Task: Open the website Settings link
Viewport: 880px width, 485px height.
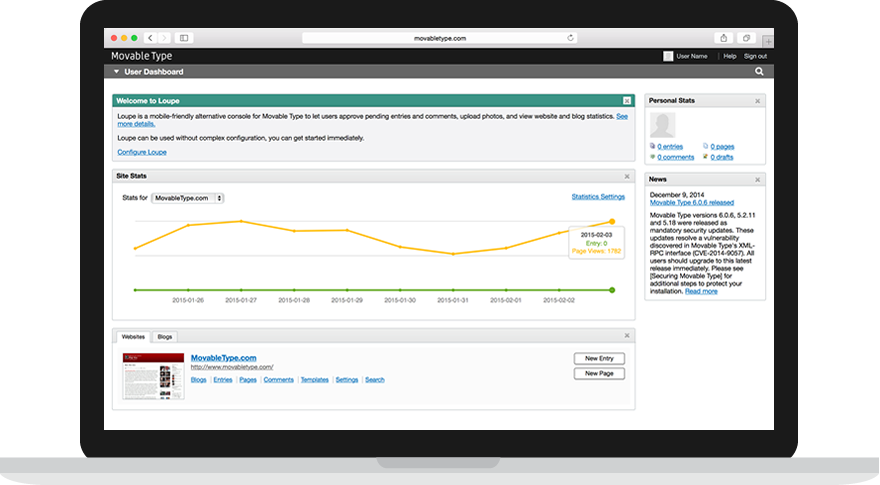Action: 347,380
